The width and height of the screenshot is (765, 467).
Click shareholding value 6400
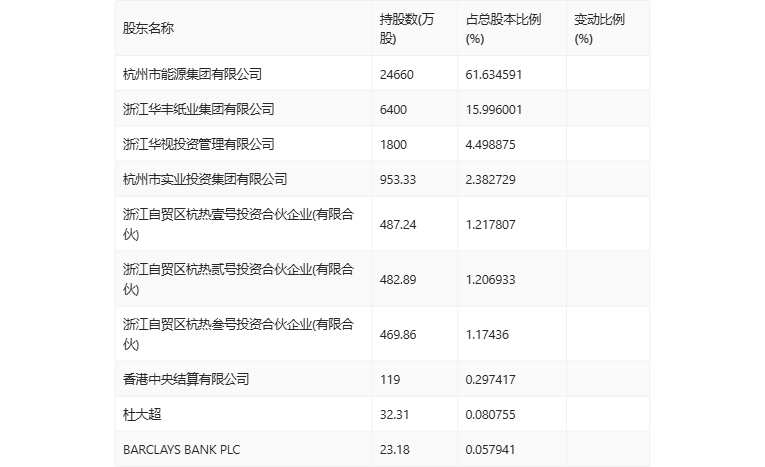pyautogui.click(x=393, y=110)
